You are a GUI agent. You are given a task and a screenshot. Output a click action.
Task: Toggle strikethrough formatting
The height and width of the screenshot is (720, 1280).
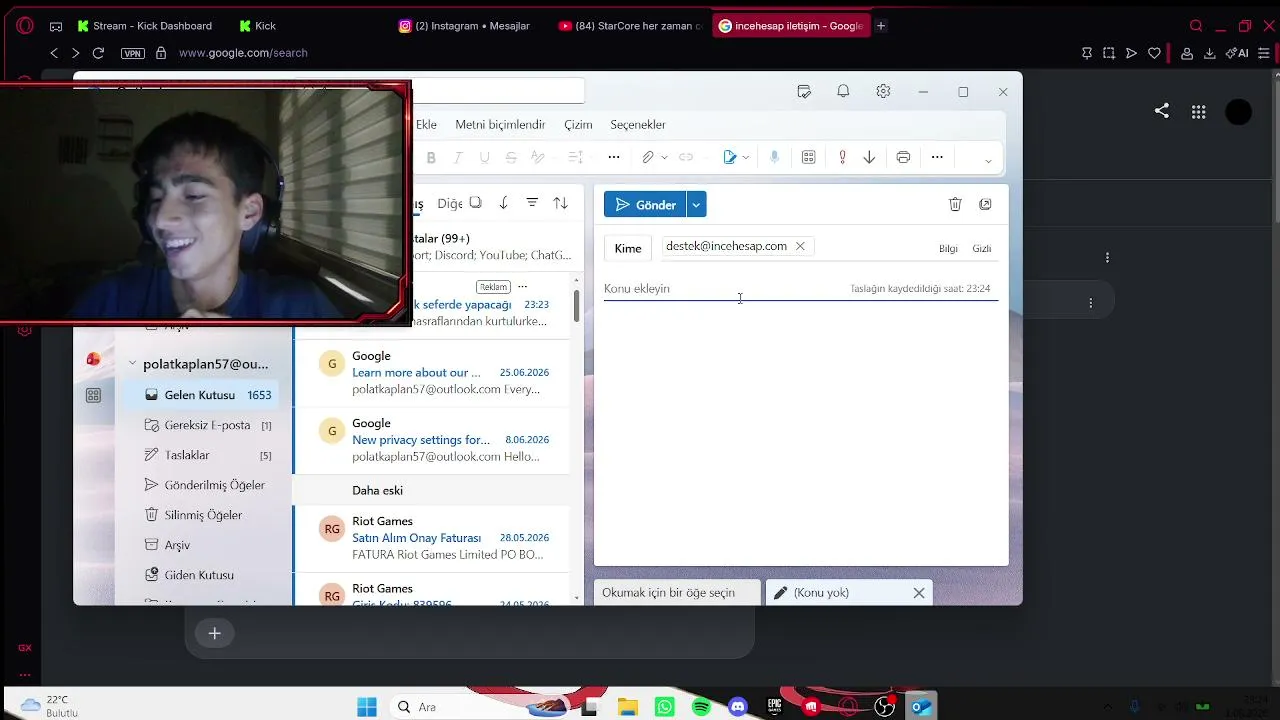pos(511,157)
